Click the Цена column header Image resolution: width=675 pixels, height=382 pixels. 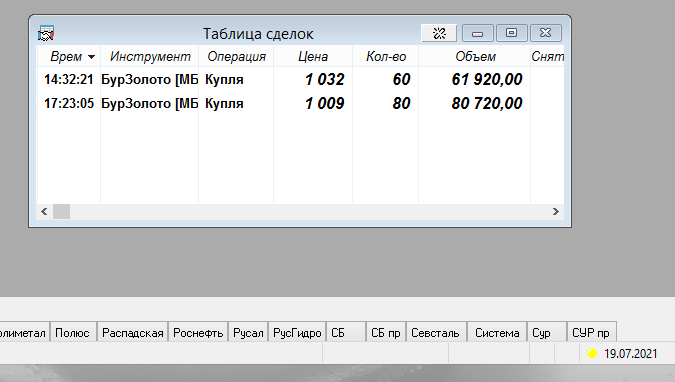(x=313, y=56)
